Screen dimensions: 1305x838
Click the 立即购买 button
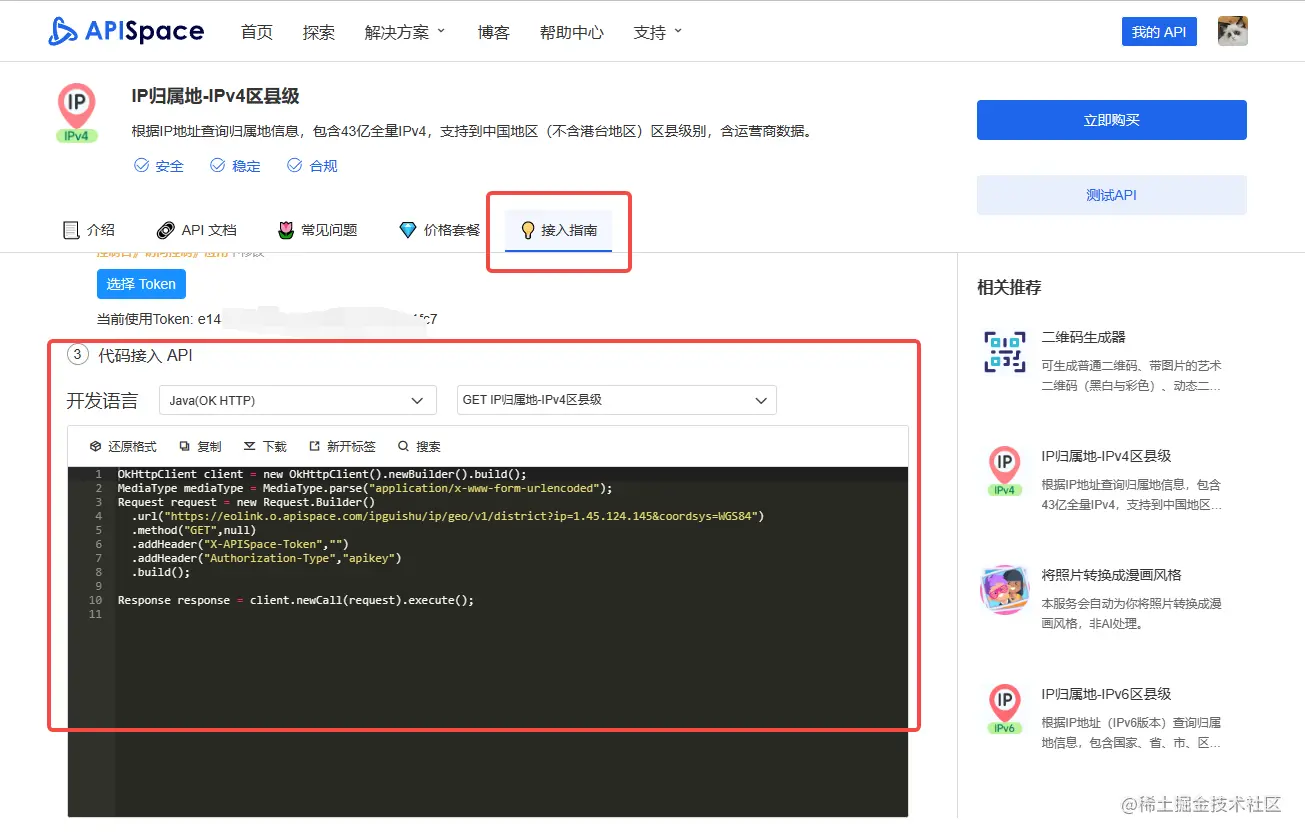1112,120
